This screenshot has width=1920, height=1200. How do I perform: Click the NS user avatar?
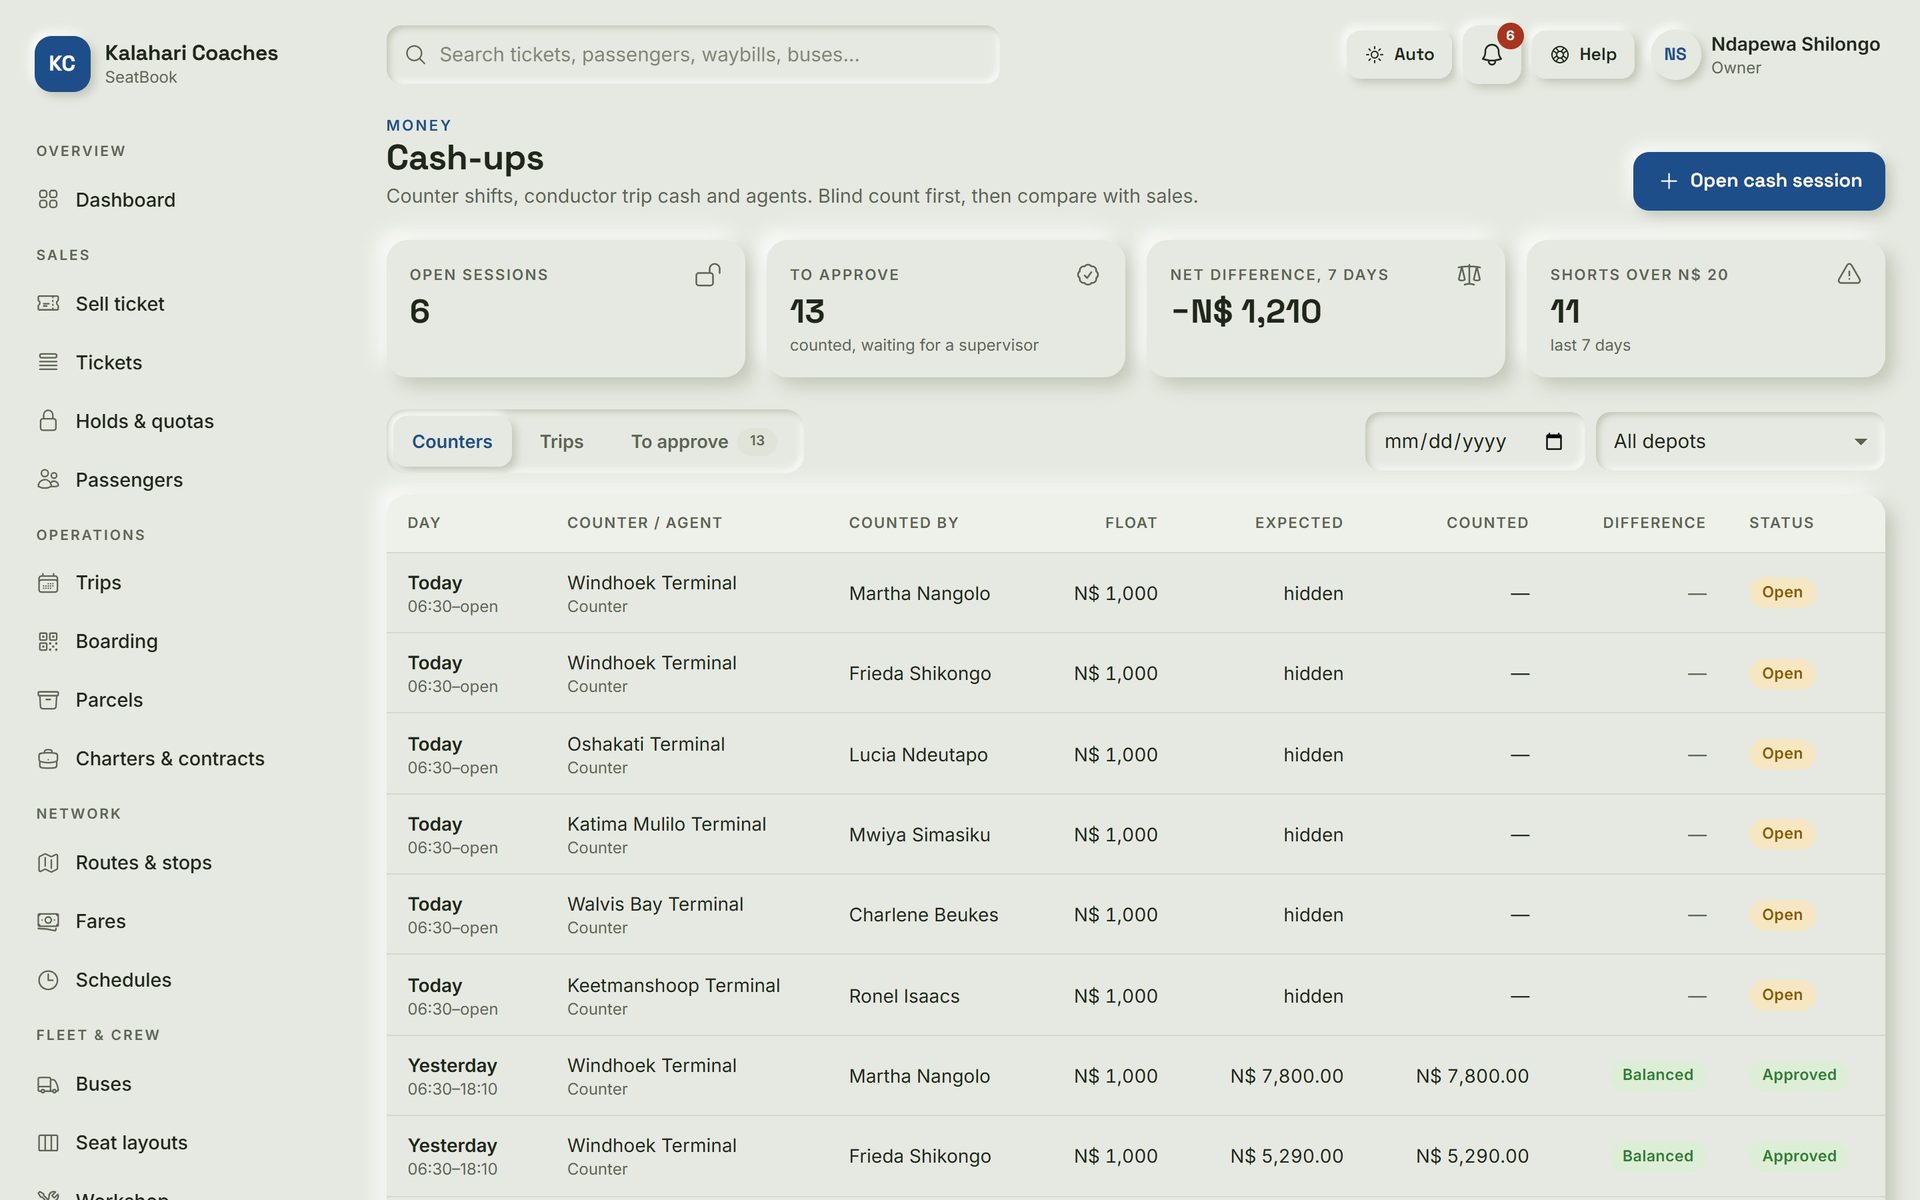tap(1675, 55)
